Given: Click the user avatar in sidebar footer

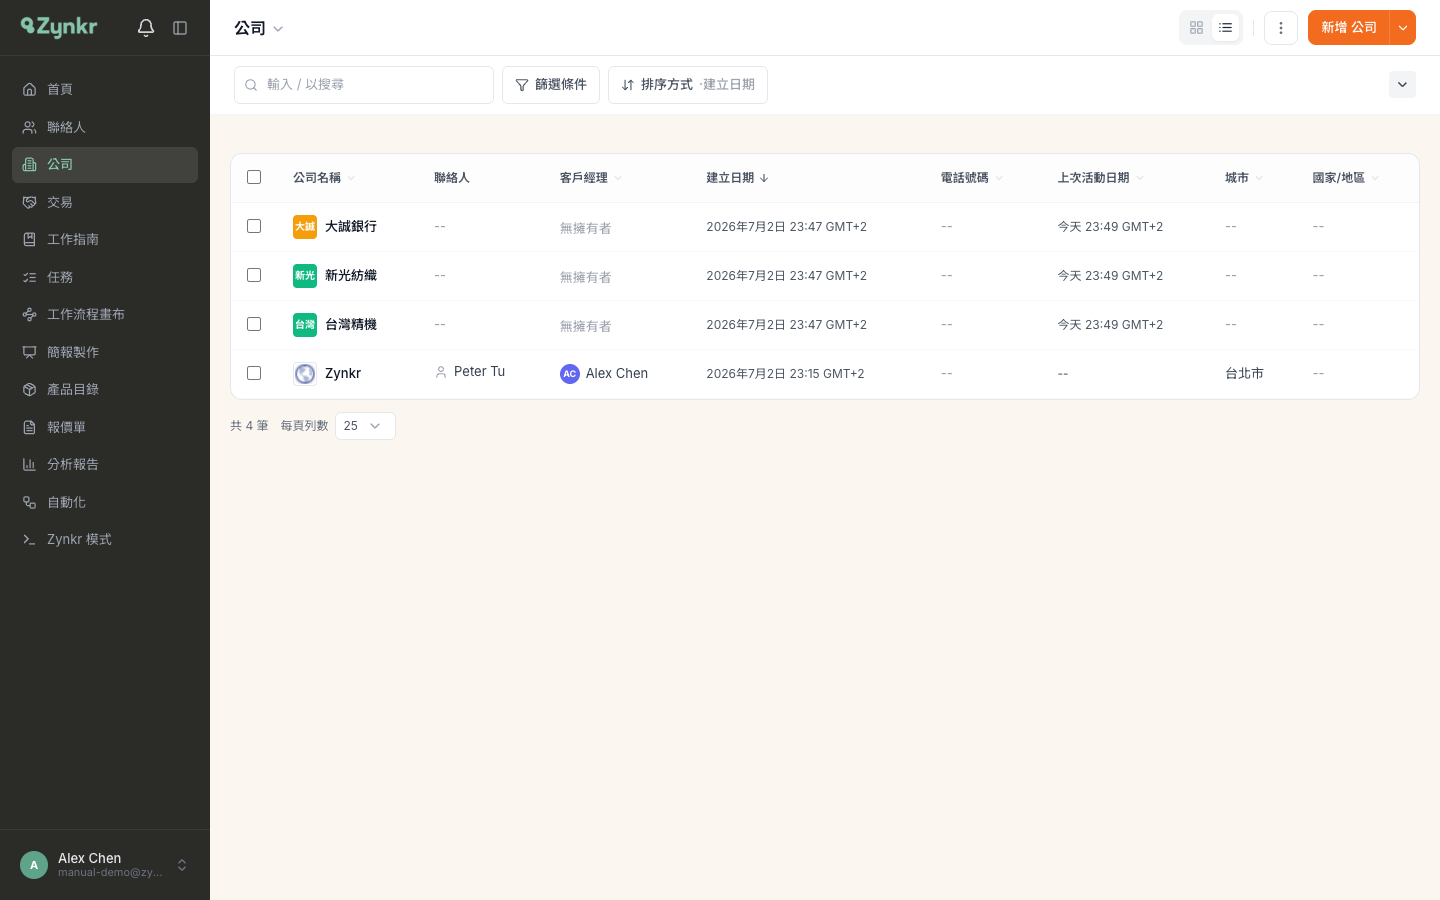Looking at the screenshot, I should pos(34,865).
